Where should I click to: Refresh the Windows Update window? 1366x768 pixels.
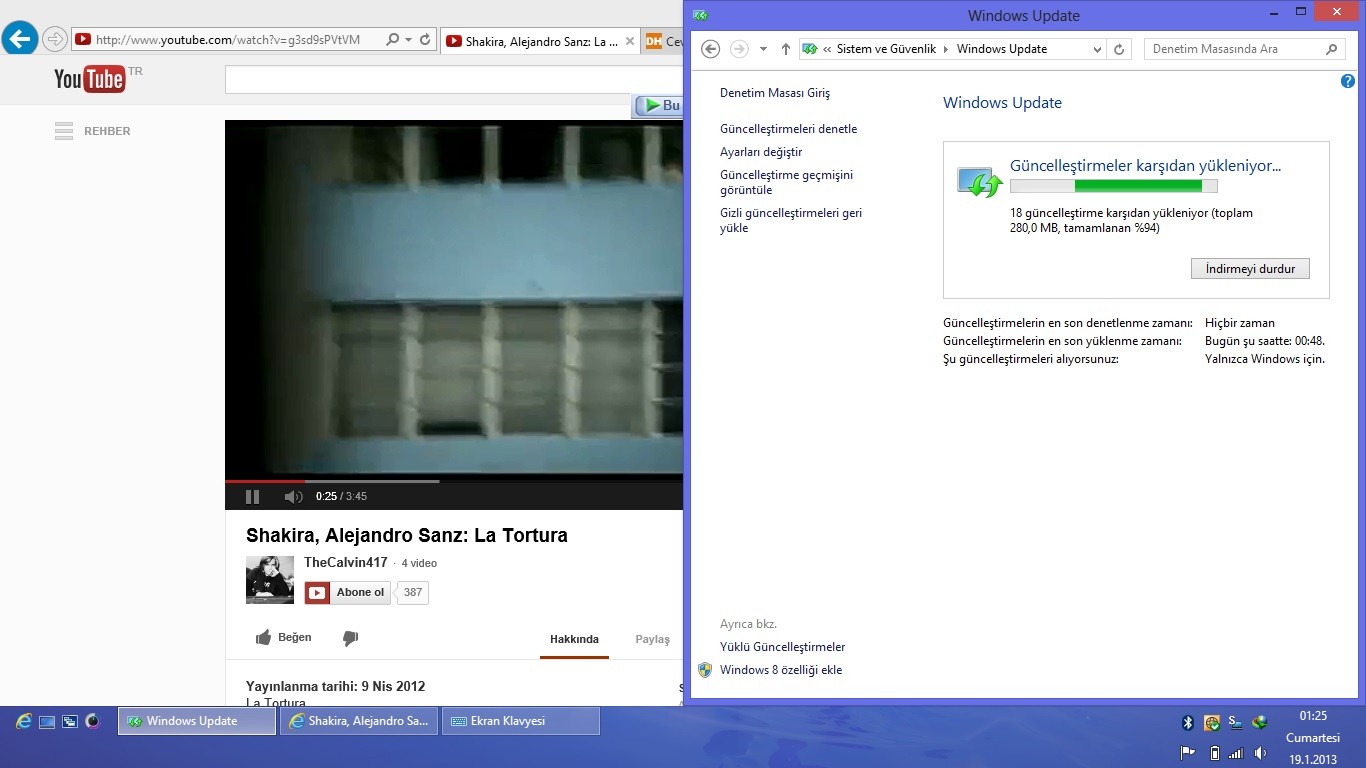pos(1119,49)
